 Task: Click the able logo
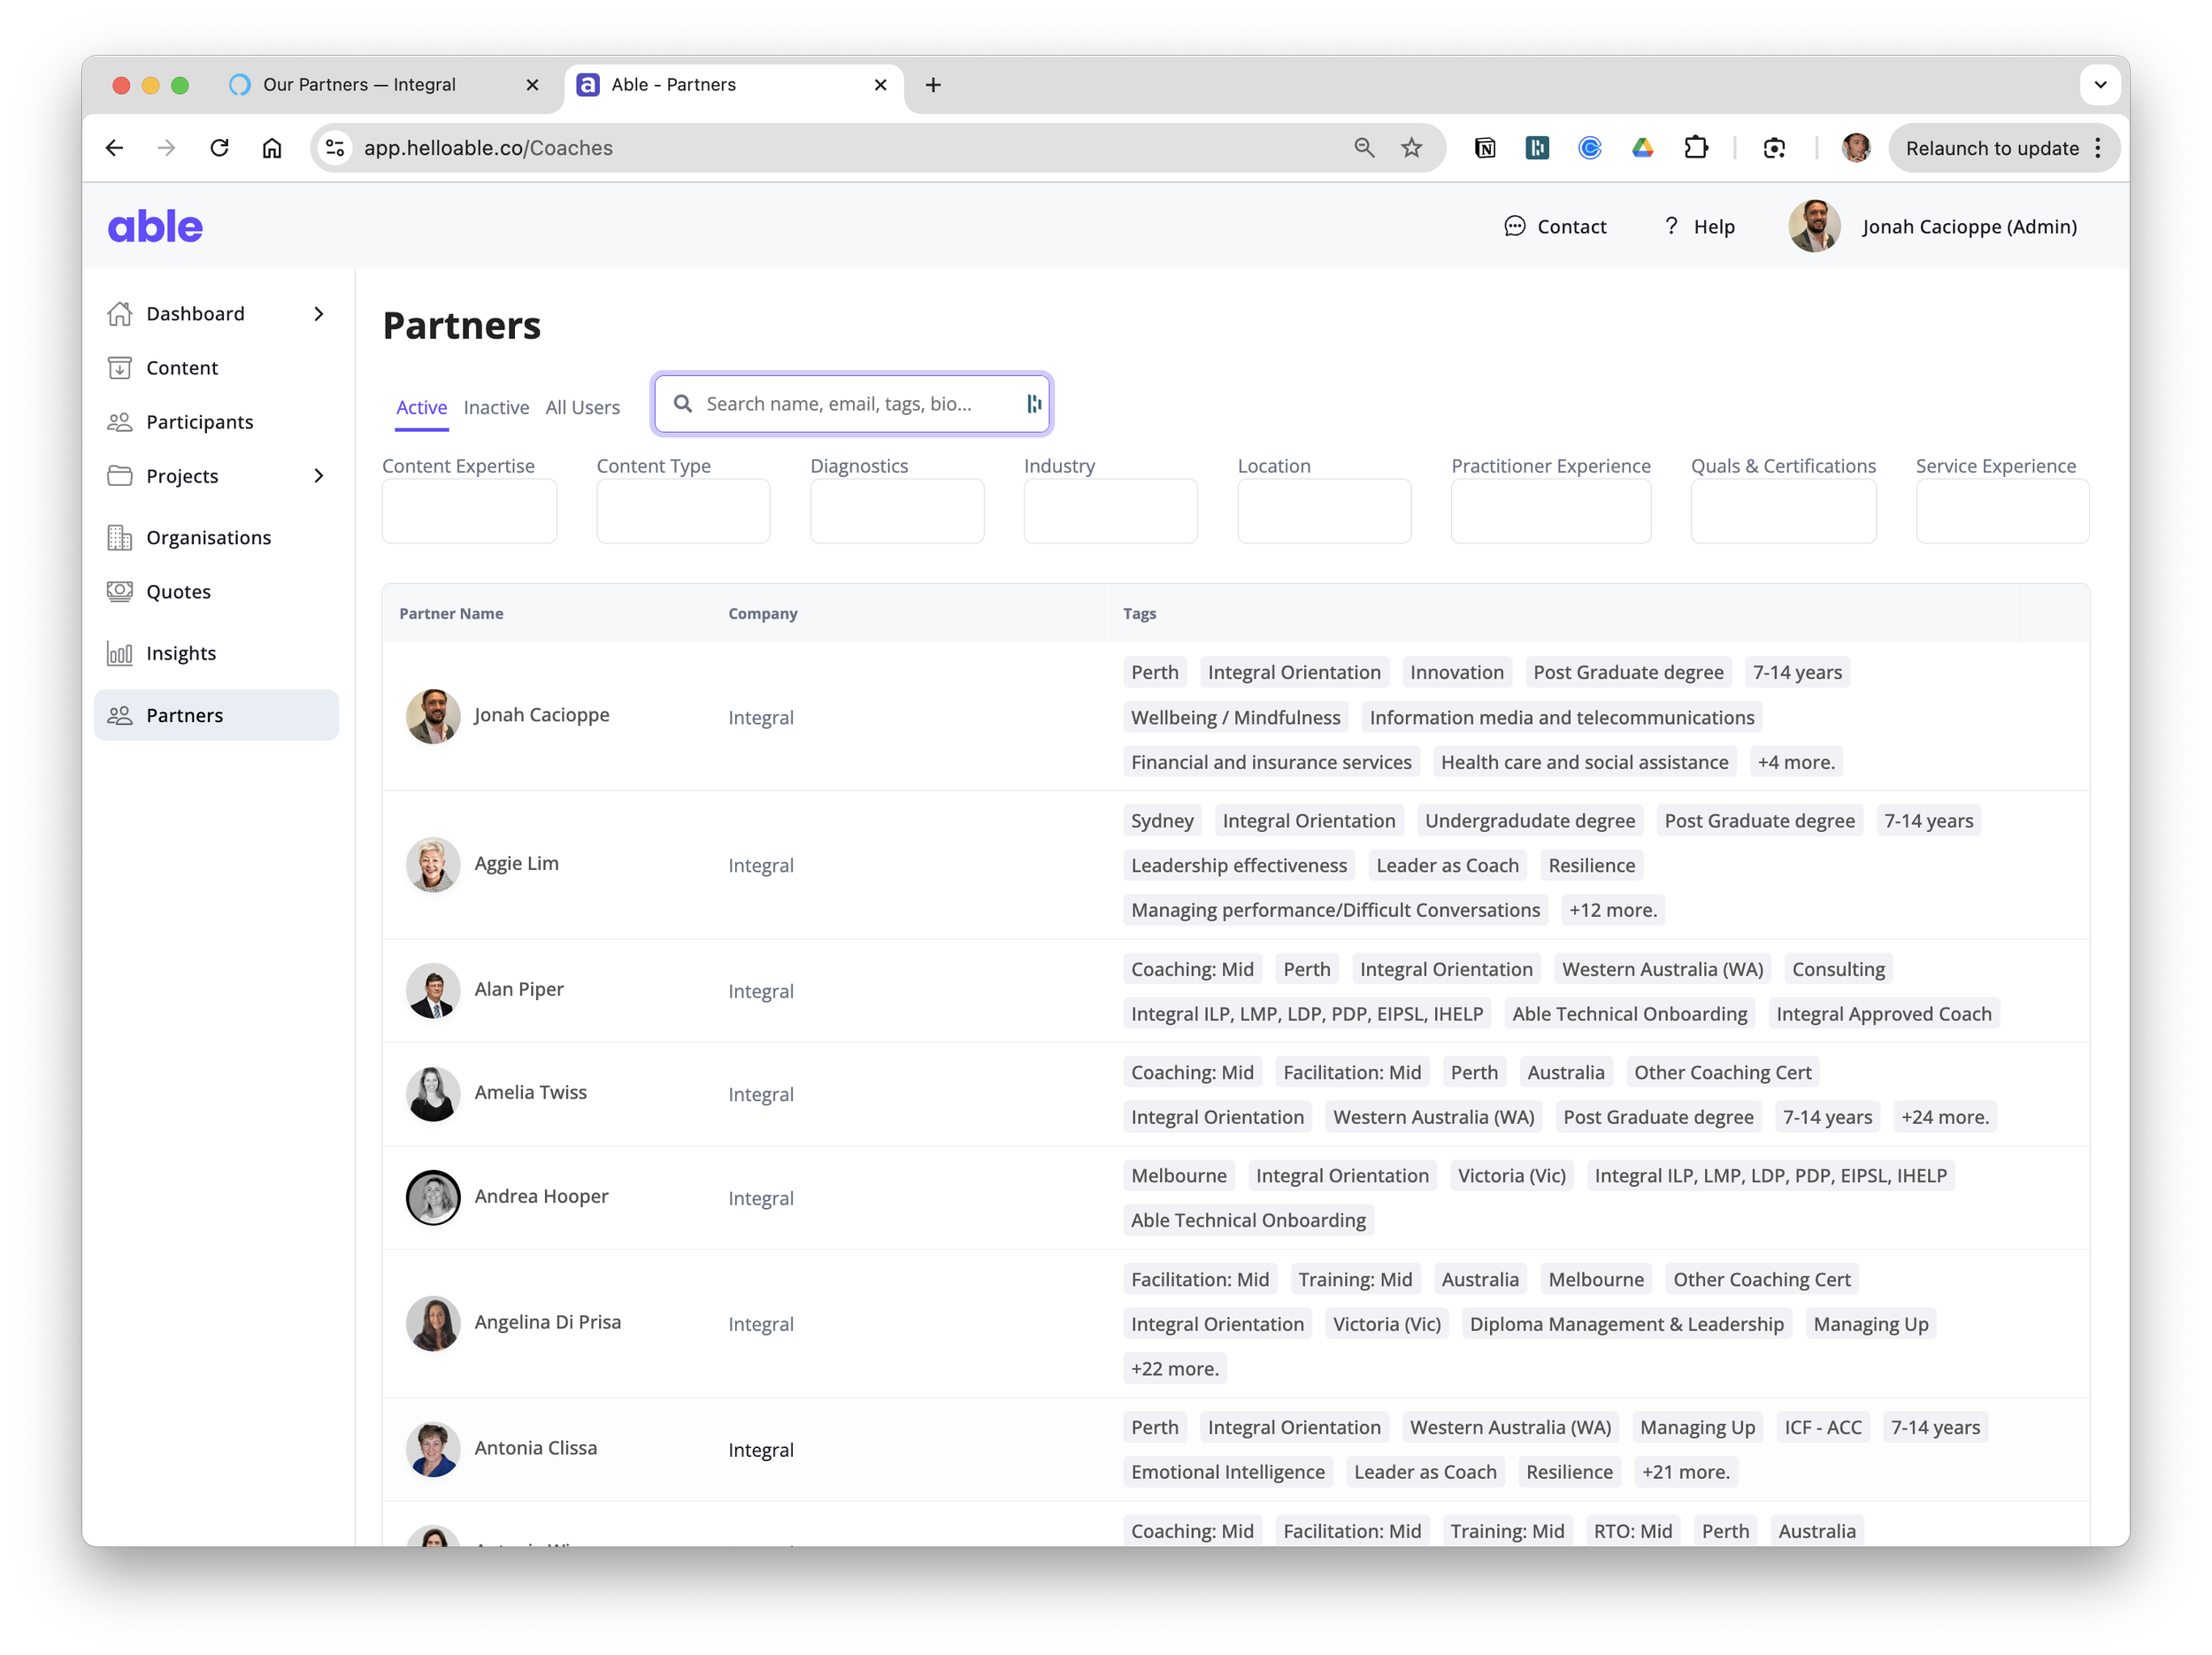[x=155, y=227]
